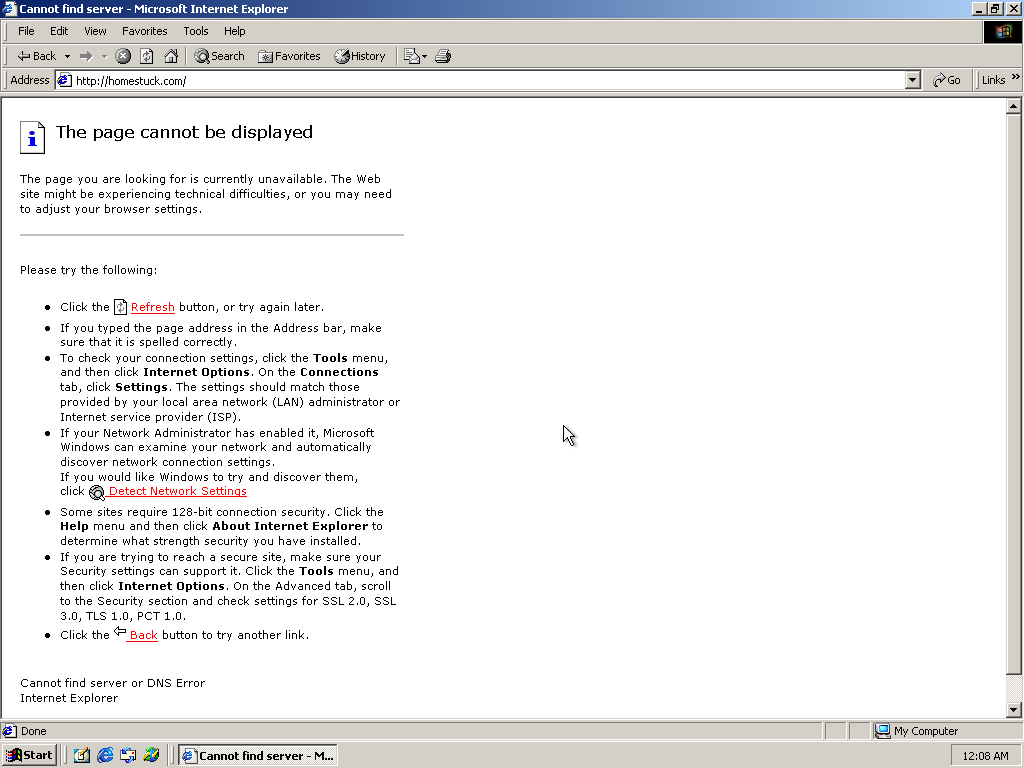Open the Forward history dropdown arrow

coord(104,56)
